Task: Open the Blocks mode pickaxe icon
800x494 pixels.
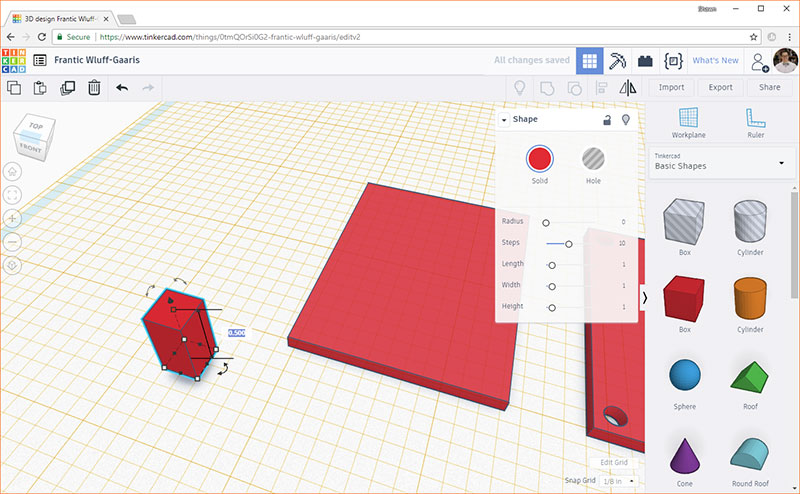Action: point(618,60)
